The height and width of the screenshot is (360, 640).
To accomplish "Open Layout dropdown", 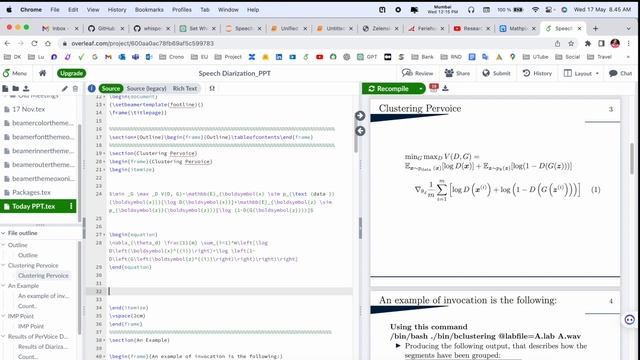I will click(x=581, y=73).
